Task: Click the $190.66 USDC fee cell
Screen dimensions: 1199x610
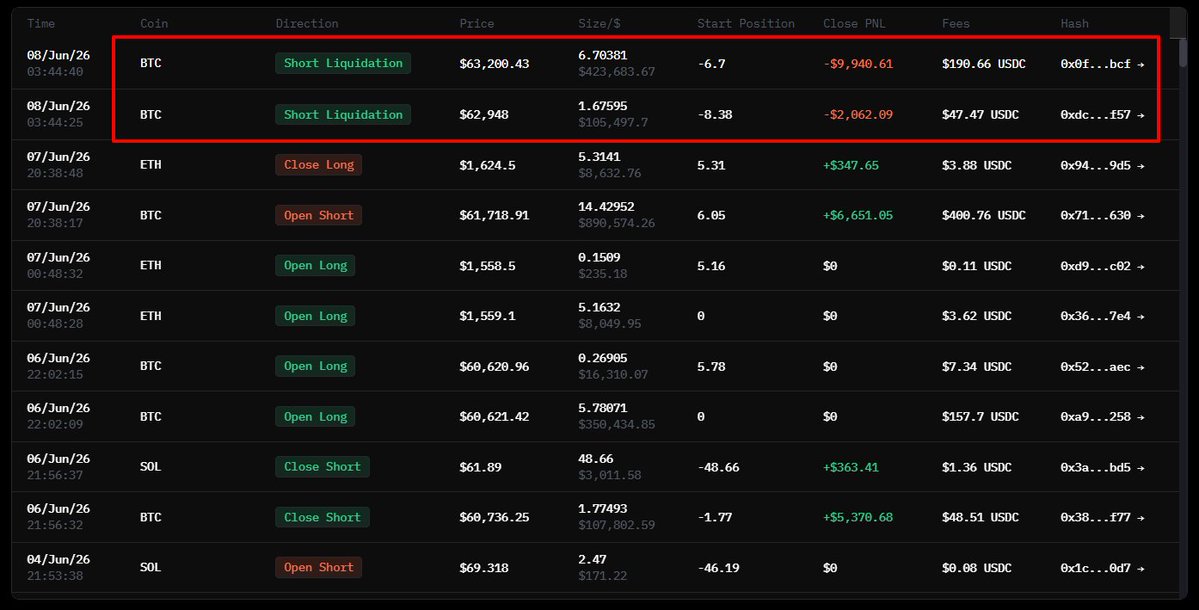Action: [983, 64]
